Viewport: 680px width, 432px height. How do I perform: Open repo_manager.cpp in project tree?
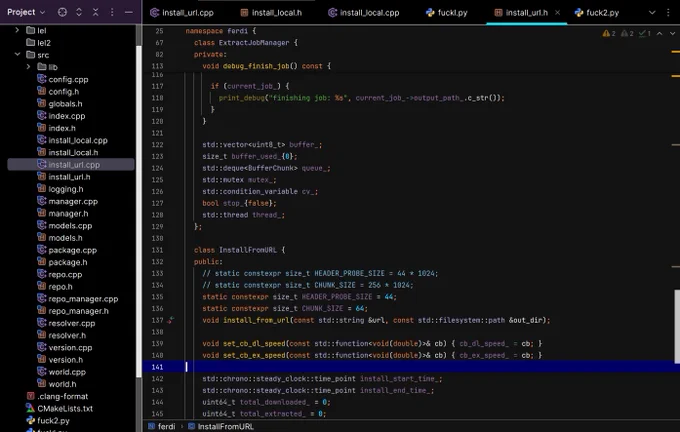pos(78,298)
